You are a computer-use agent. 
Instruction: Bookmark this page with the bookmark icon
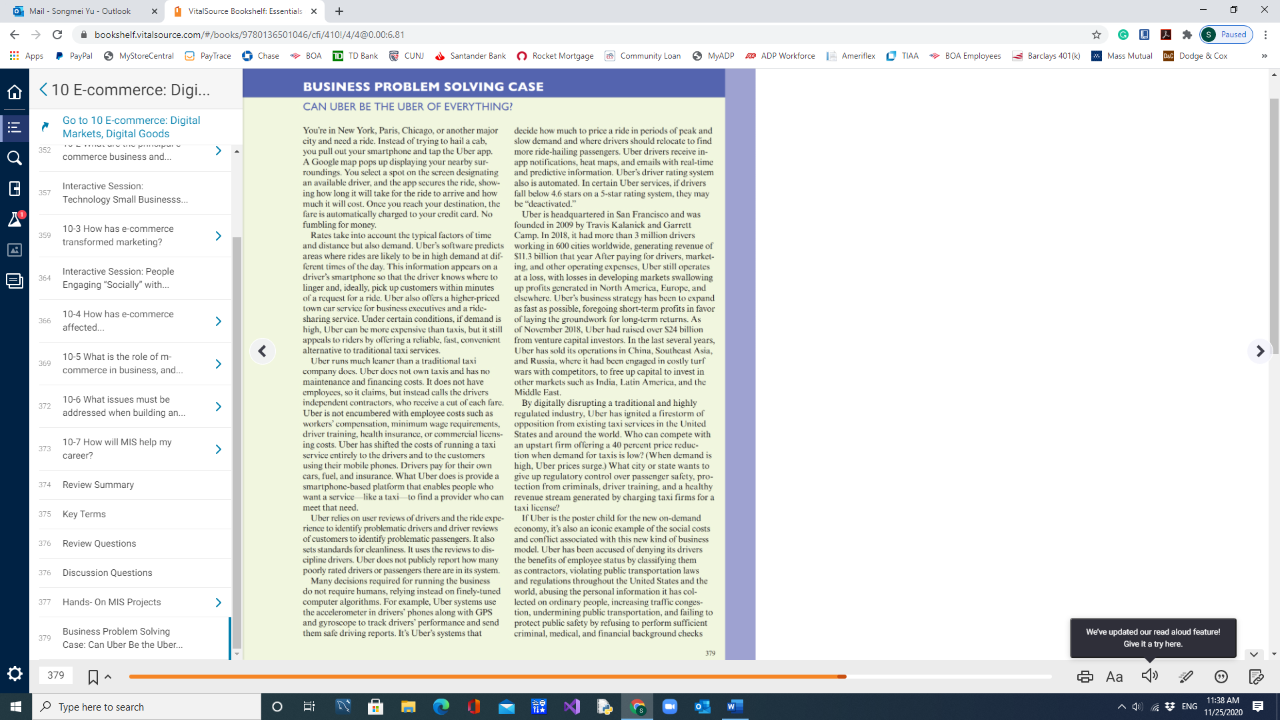coord(93,677)
